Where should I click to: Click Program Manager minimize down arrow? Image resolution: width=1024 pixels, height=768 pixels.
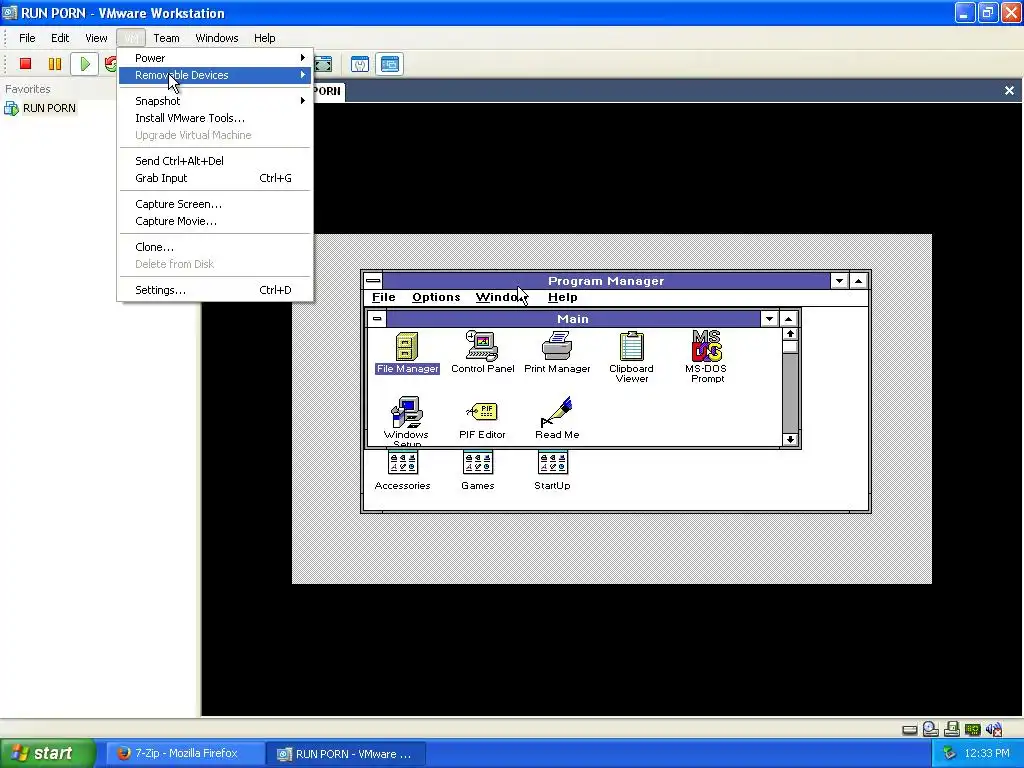tap(839, 281)
